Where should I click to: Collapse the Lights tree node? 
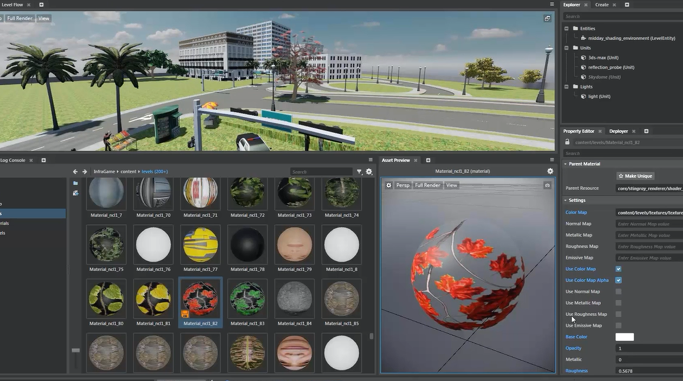[566, 87]
